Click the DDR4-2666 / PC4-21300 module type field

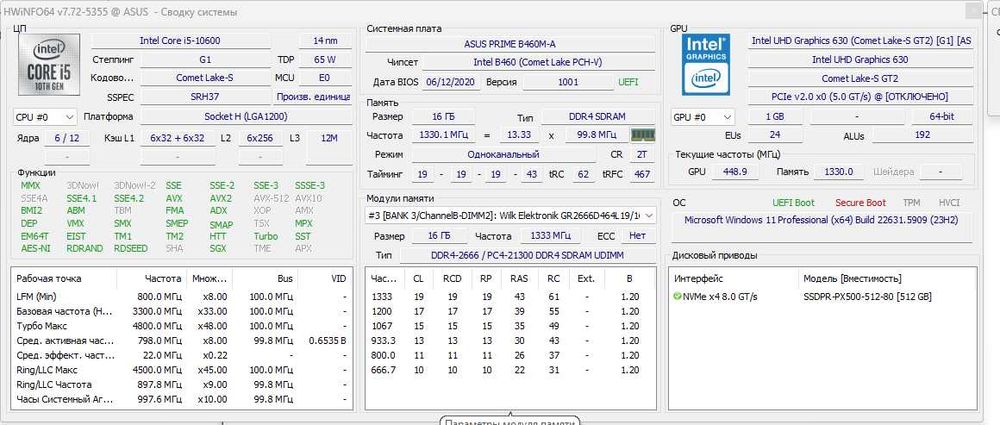[527, 255]
